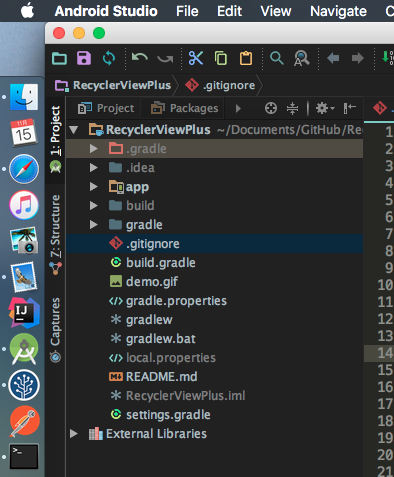Open Calendar from the Dock
The width and height of the screenshot is (394, 477).
pyautogui.click(x=24, y=133)
